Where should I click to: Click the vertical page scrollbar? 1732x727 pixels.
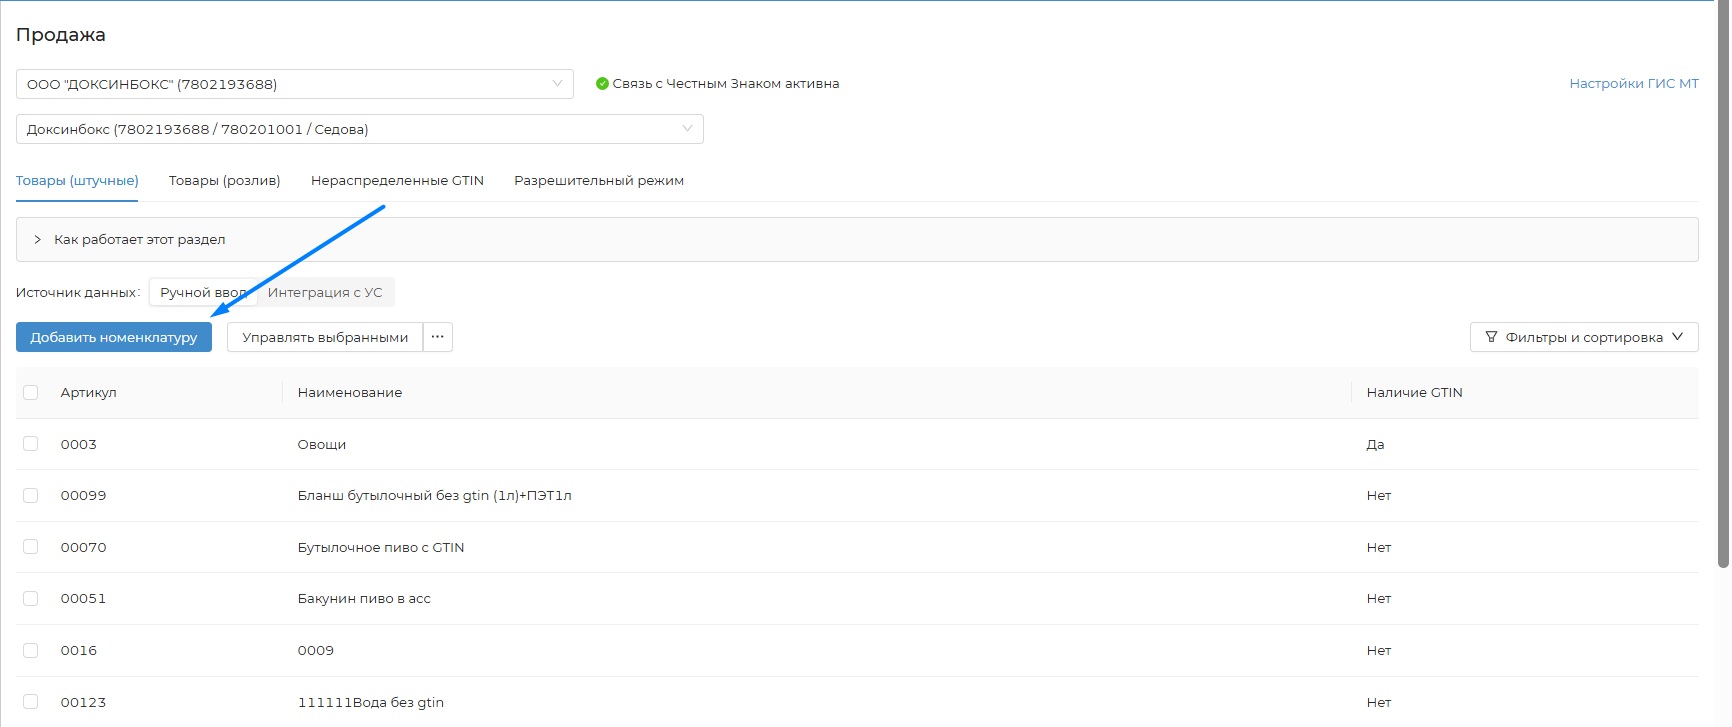[x=1723, y=300]
